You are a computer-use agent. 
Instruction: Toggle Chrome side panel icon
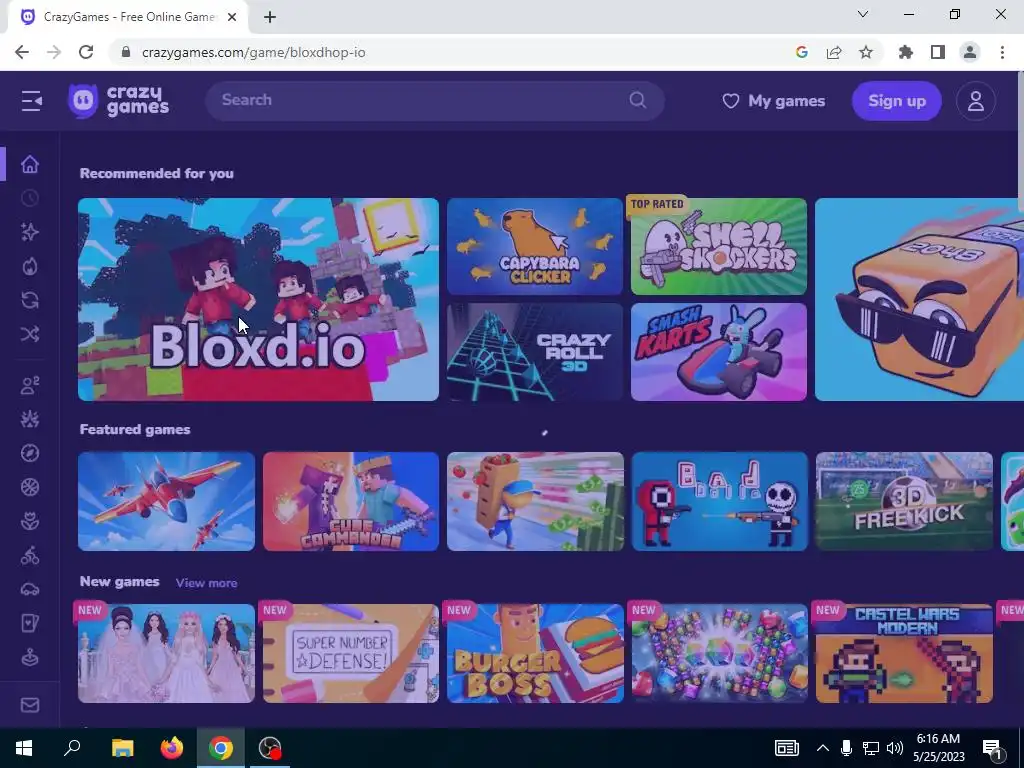point(938,52)
